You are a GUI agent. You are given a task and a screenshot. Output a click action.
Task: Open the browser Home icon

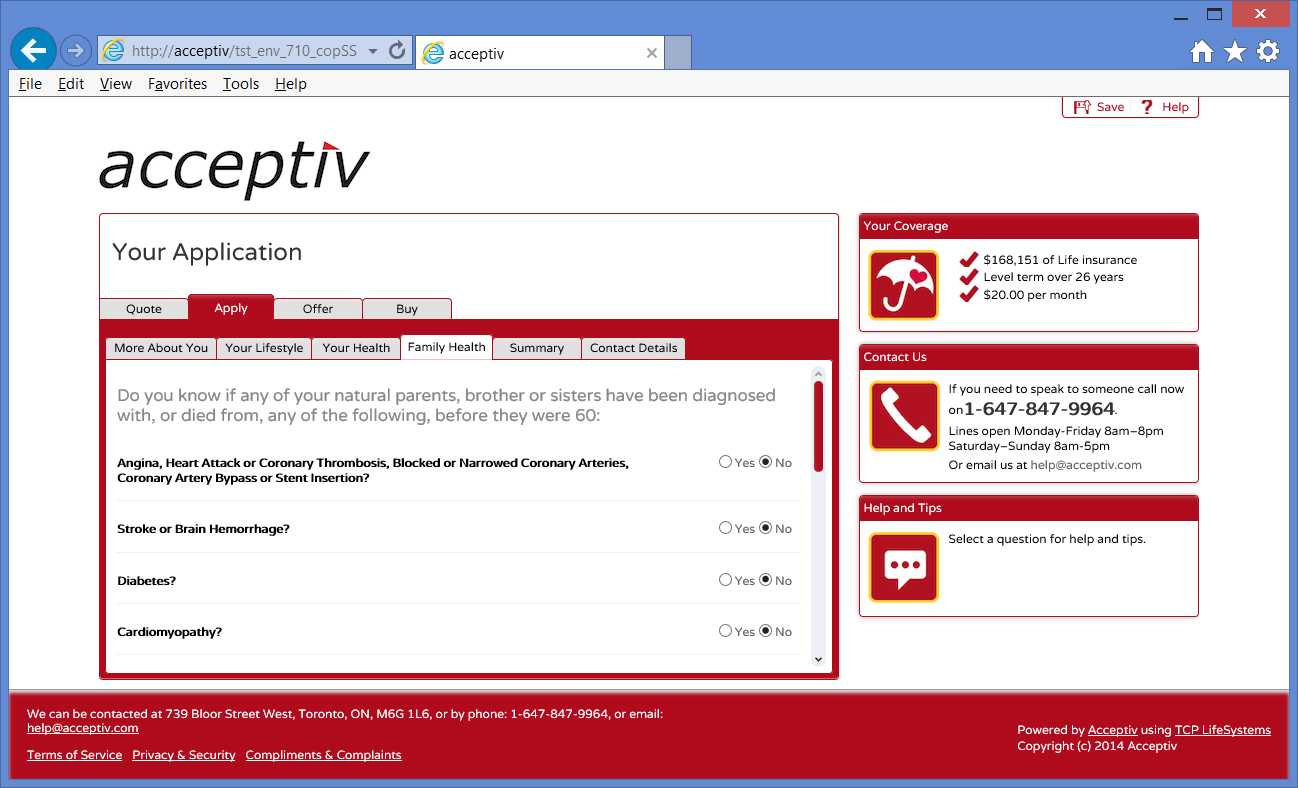click(1201, 52)
